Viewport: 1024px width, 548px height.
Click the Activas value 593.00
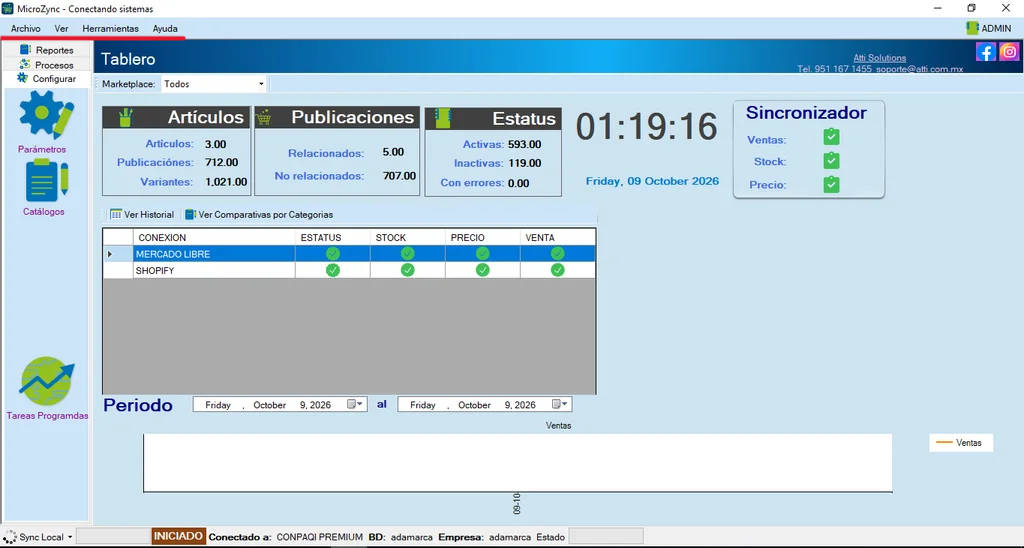(524, 144)
